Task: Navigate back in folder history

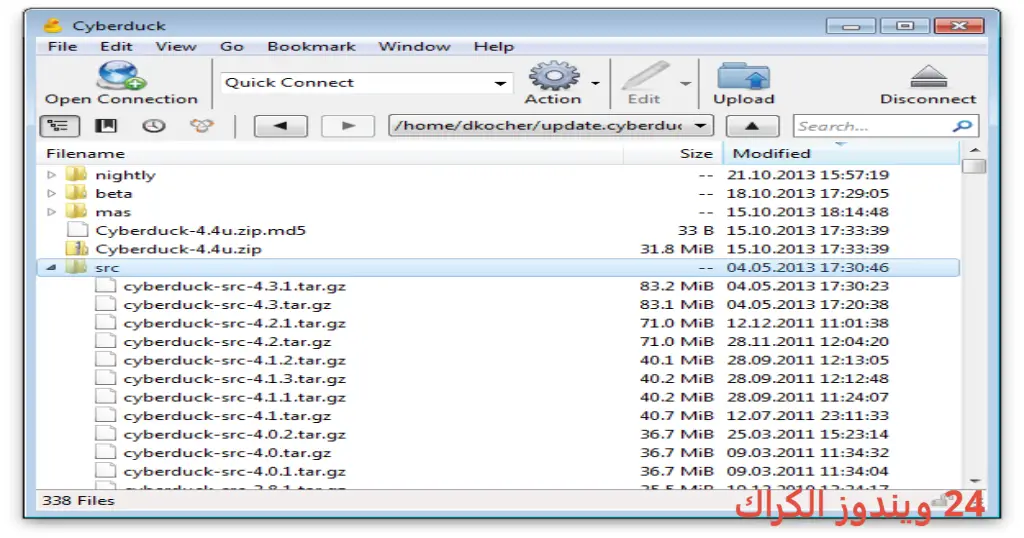Action: coord(281,126)
